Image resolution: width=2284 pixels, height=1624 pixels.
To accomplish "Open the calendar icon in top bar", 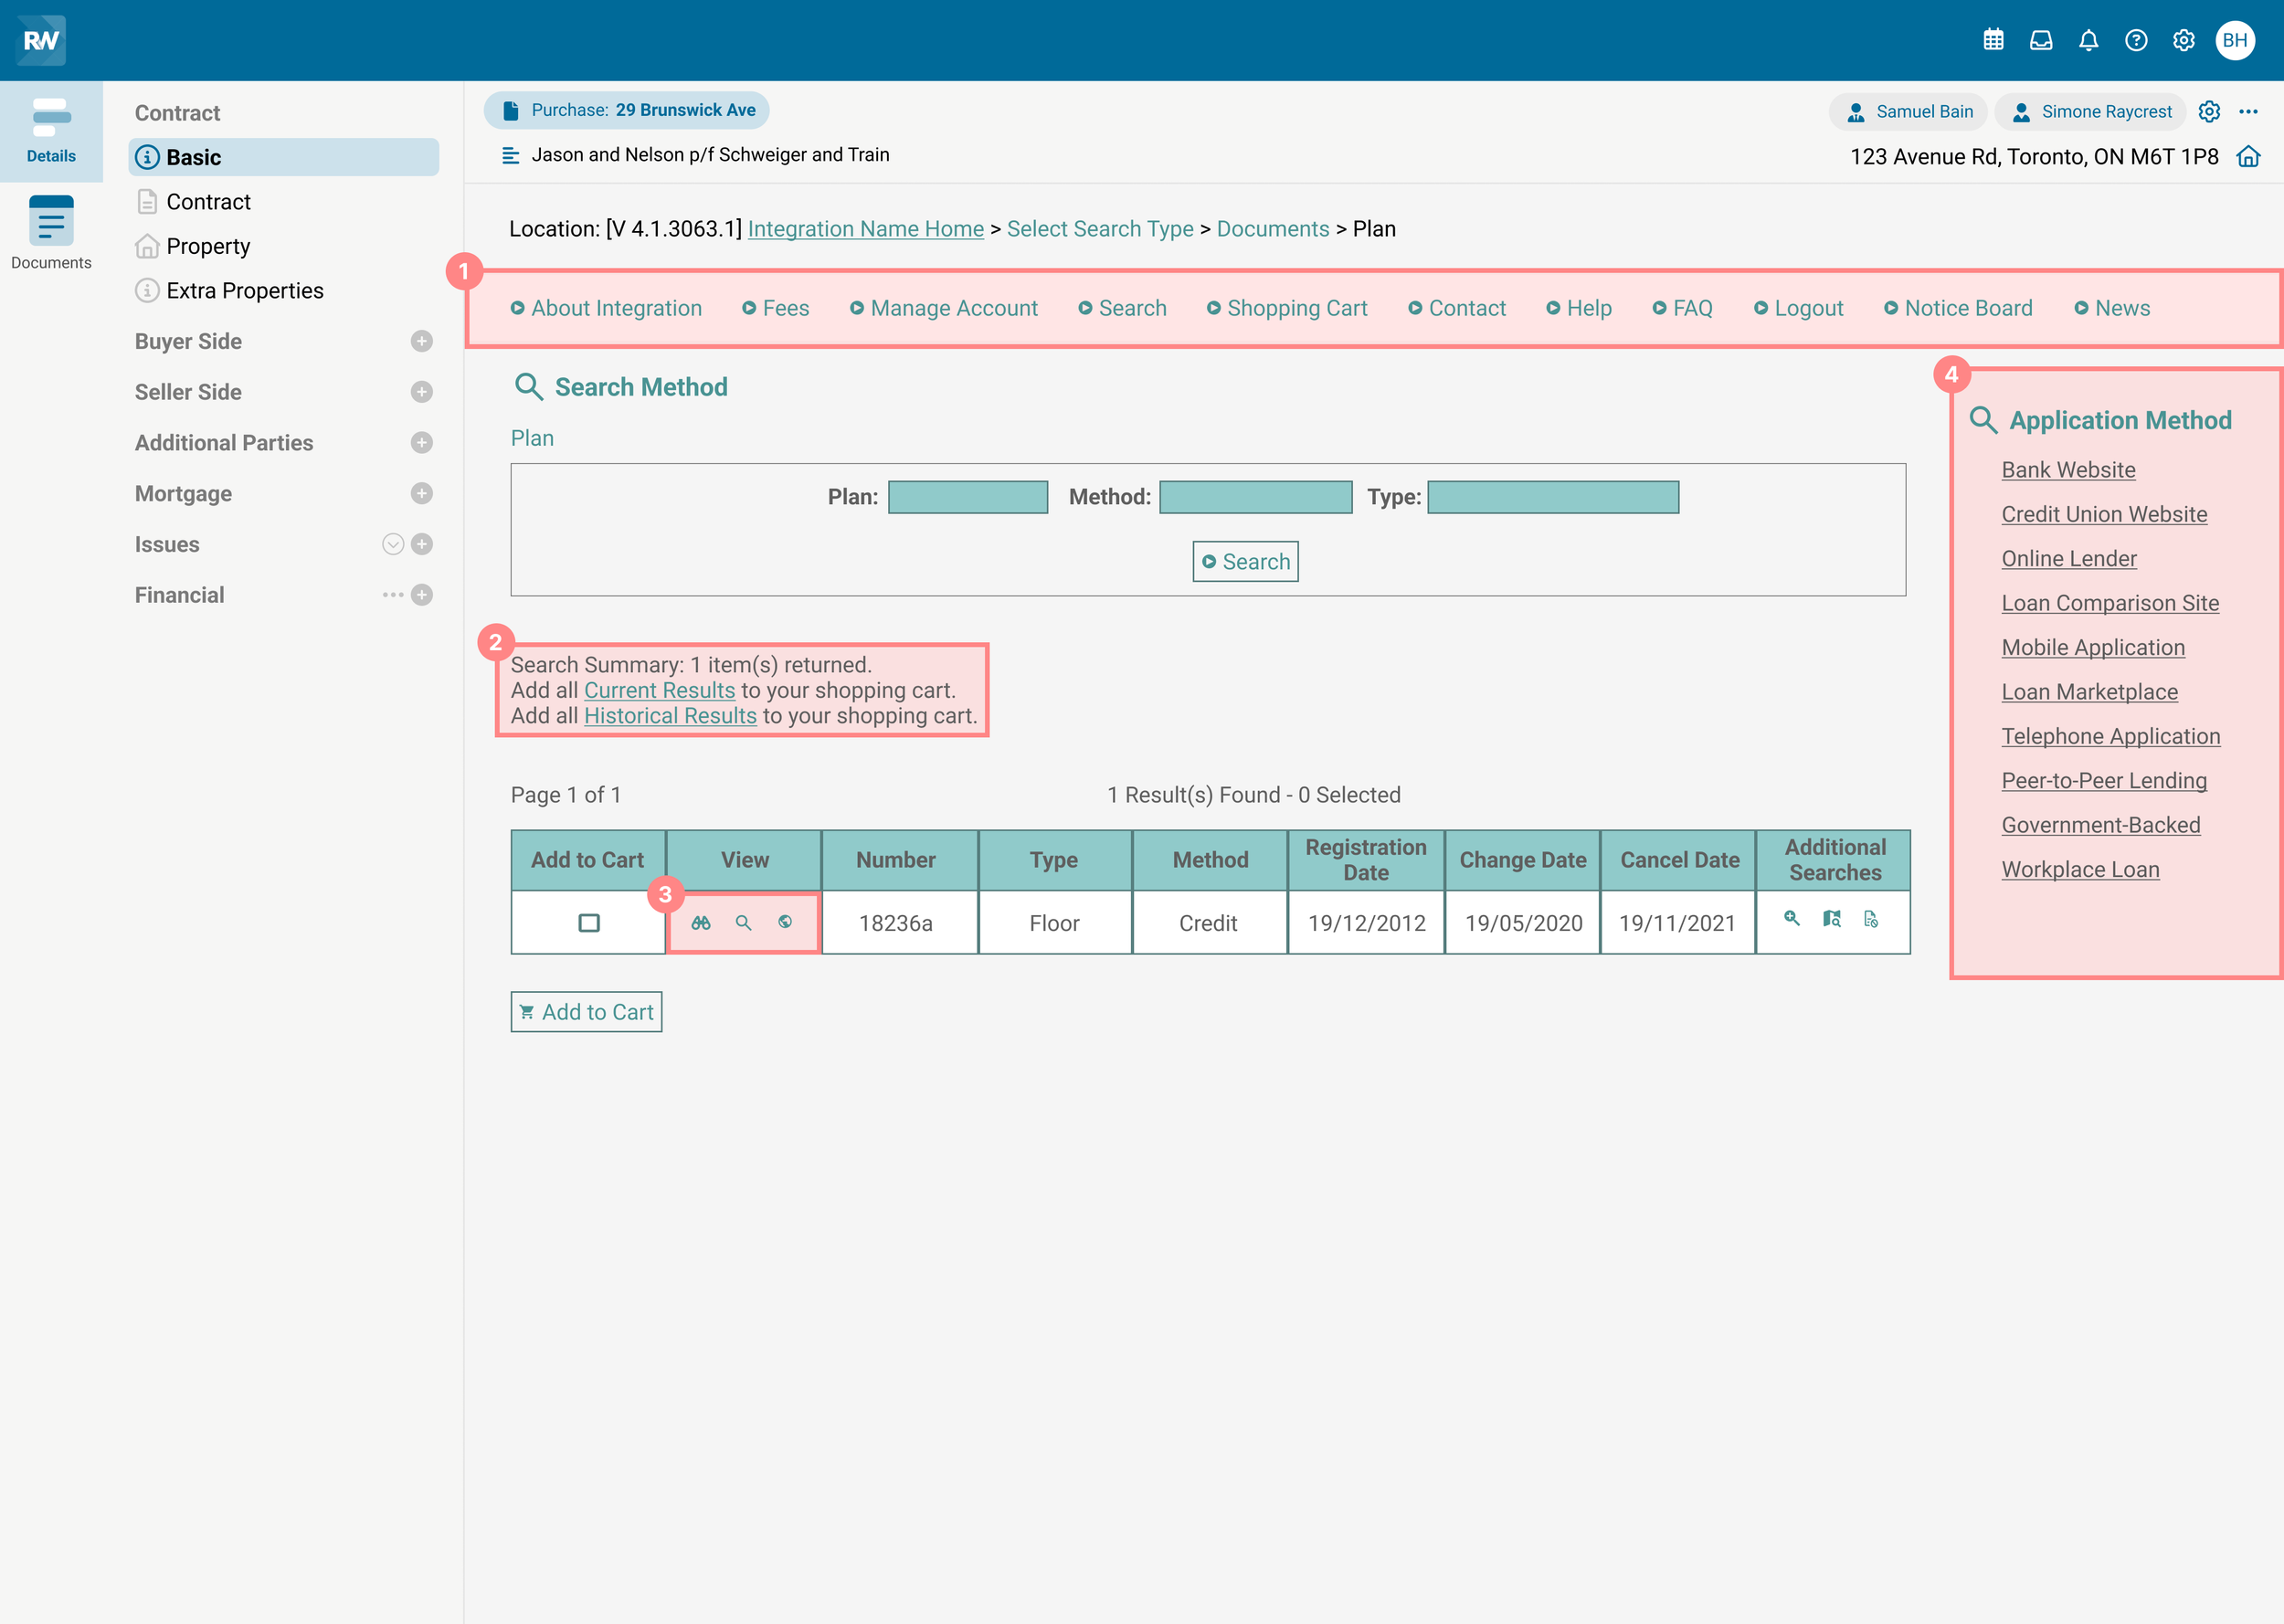I will (1993, 40).
